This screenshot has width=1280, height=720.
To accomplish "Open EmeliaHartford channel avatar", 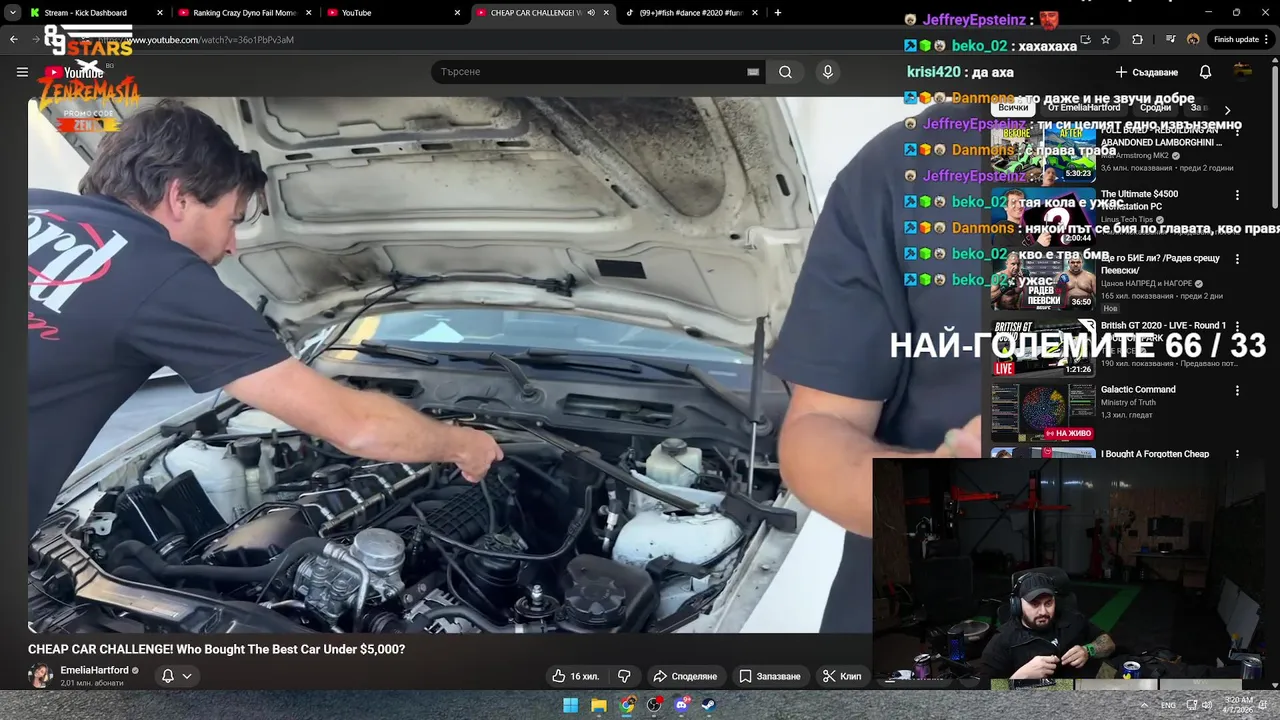I will 40,676.
